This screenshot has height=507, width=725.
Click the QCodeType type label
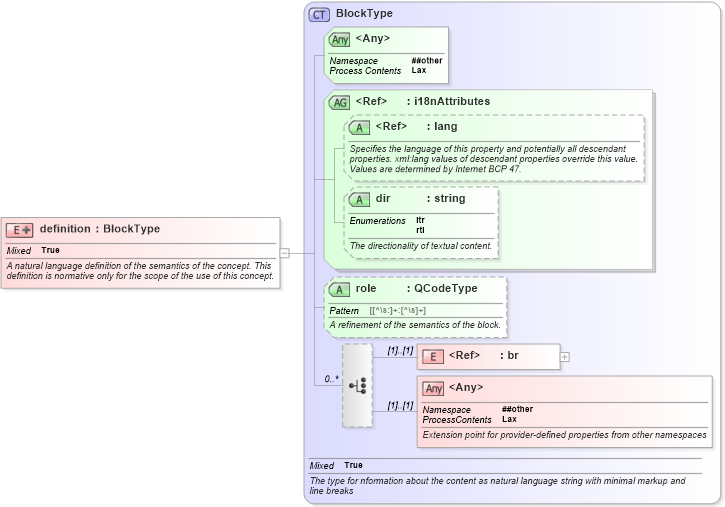coord(442,288)
